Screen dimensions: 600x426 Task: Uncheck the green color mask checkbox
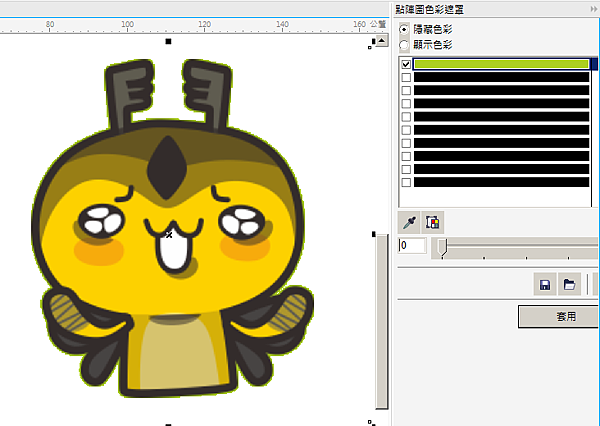(405, 64)
